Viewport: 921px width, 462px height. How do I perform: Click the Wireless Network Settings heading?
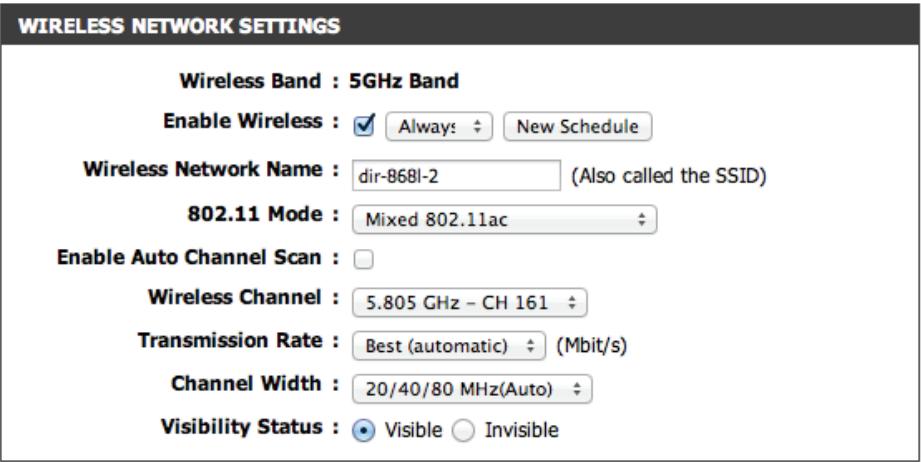tap(179, 26)
